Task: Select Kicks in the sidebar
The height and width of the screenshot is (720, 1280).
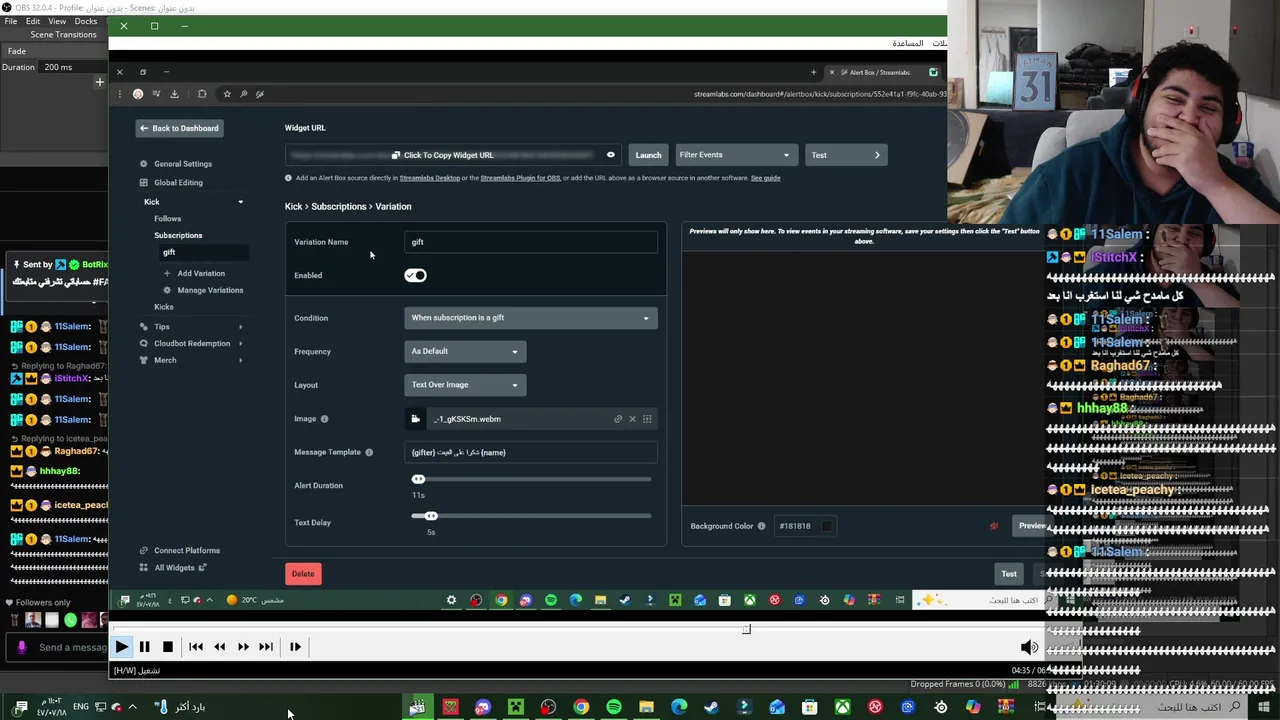Action: point(164,307)
